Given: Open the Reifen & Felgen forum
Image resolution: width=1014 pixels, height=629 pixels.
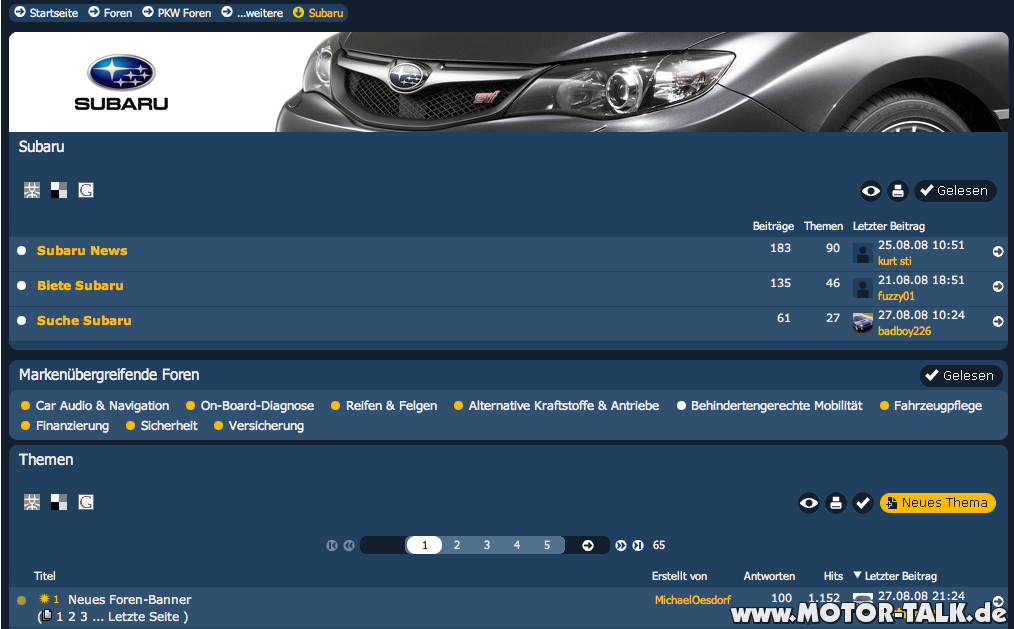Looking at the screenshot, I should 391,406.
